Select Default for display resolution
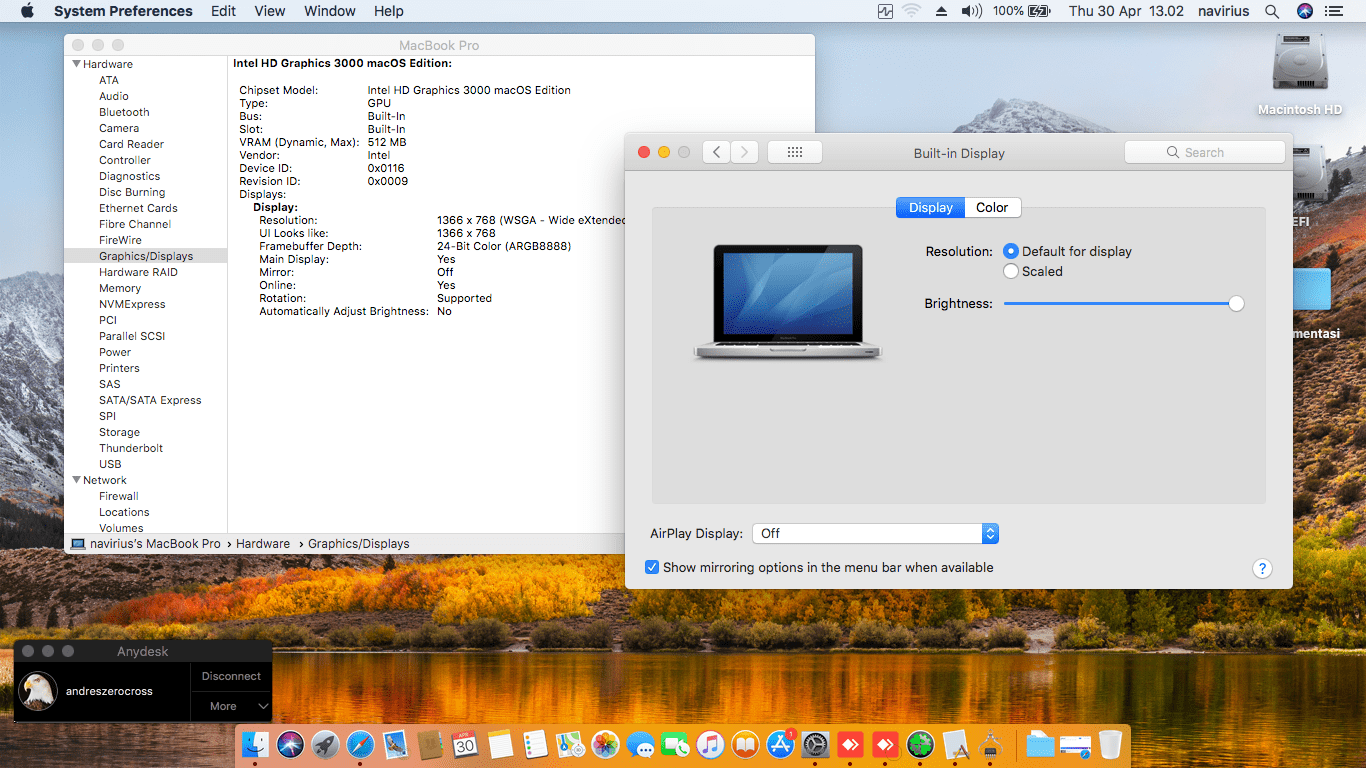This screenshot has height=768, width=1366. point(1011,251)
